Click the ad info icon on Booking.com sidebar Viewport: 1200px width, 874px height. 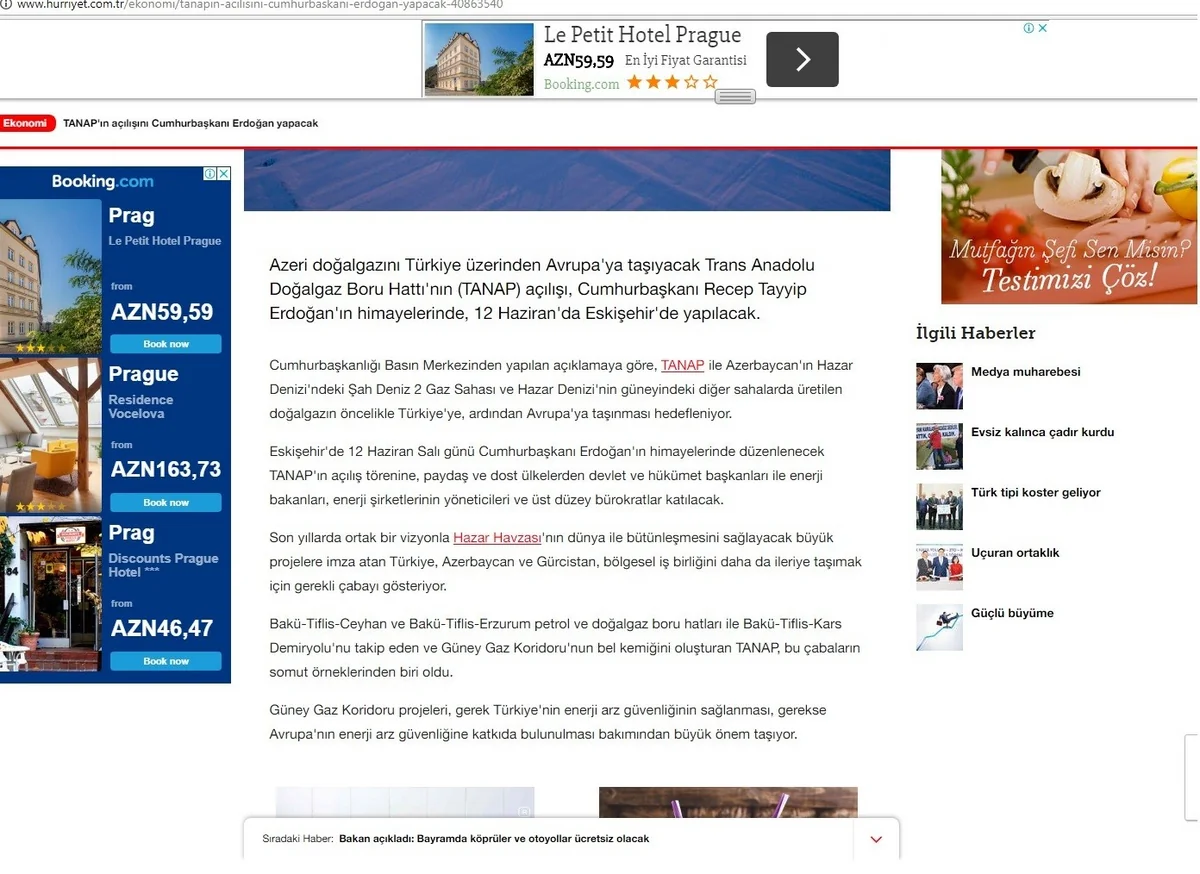point(211,174)
